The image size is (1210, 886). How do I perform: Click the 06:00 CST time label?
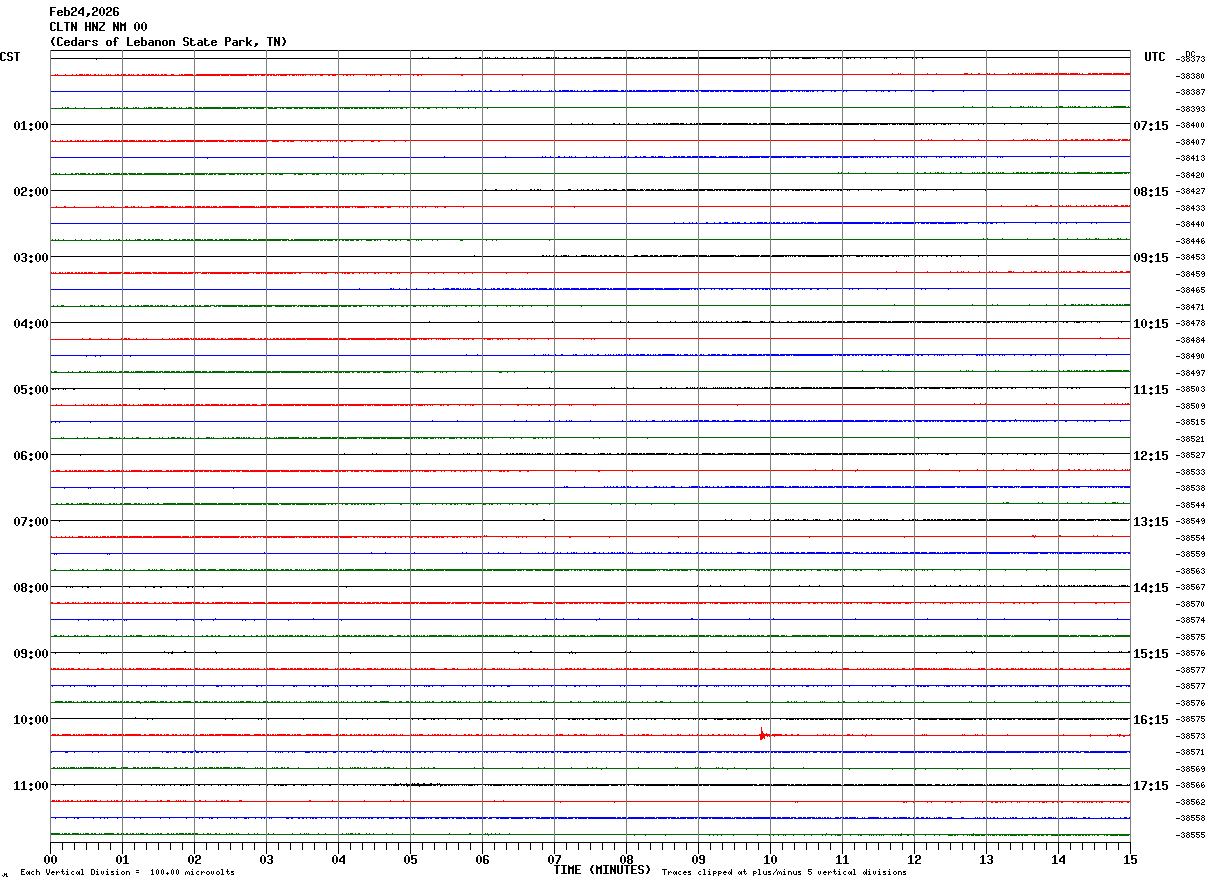point(31,455)
